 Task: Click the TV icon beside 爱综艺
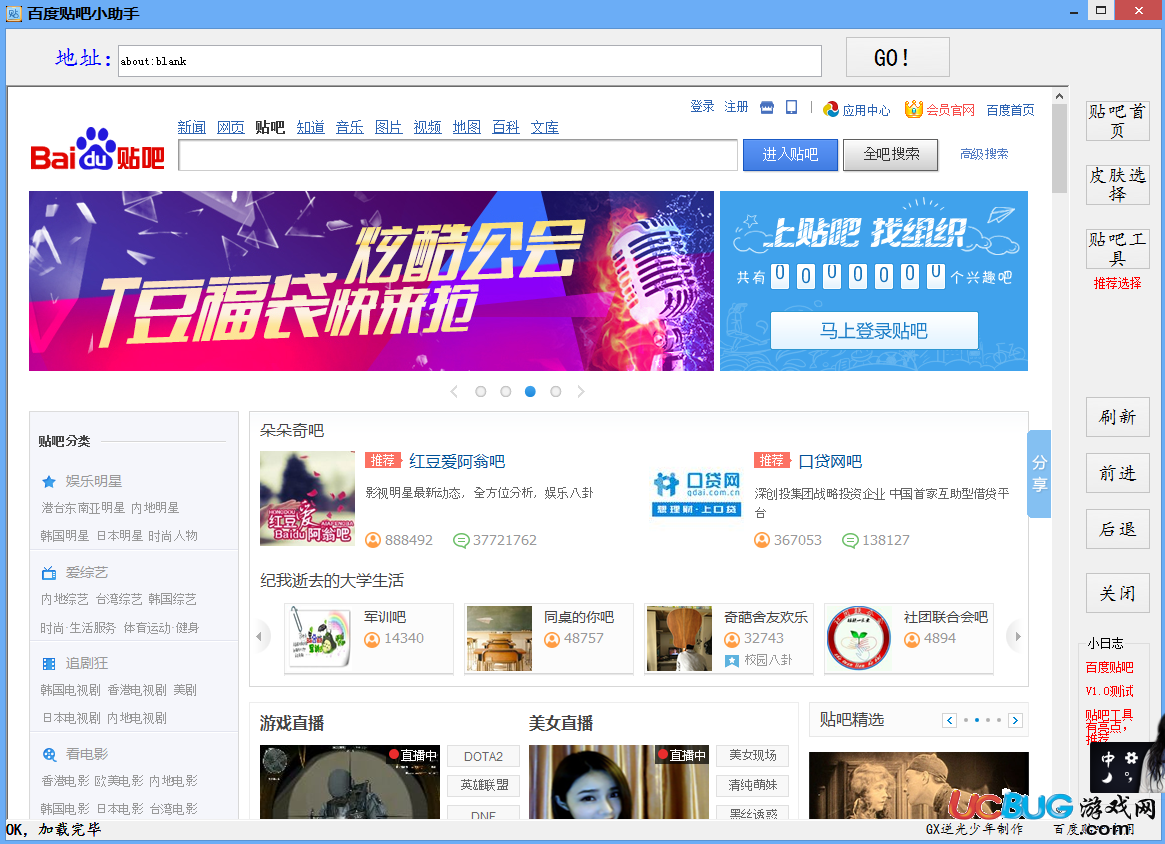pos(49,573)
